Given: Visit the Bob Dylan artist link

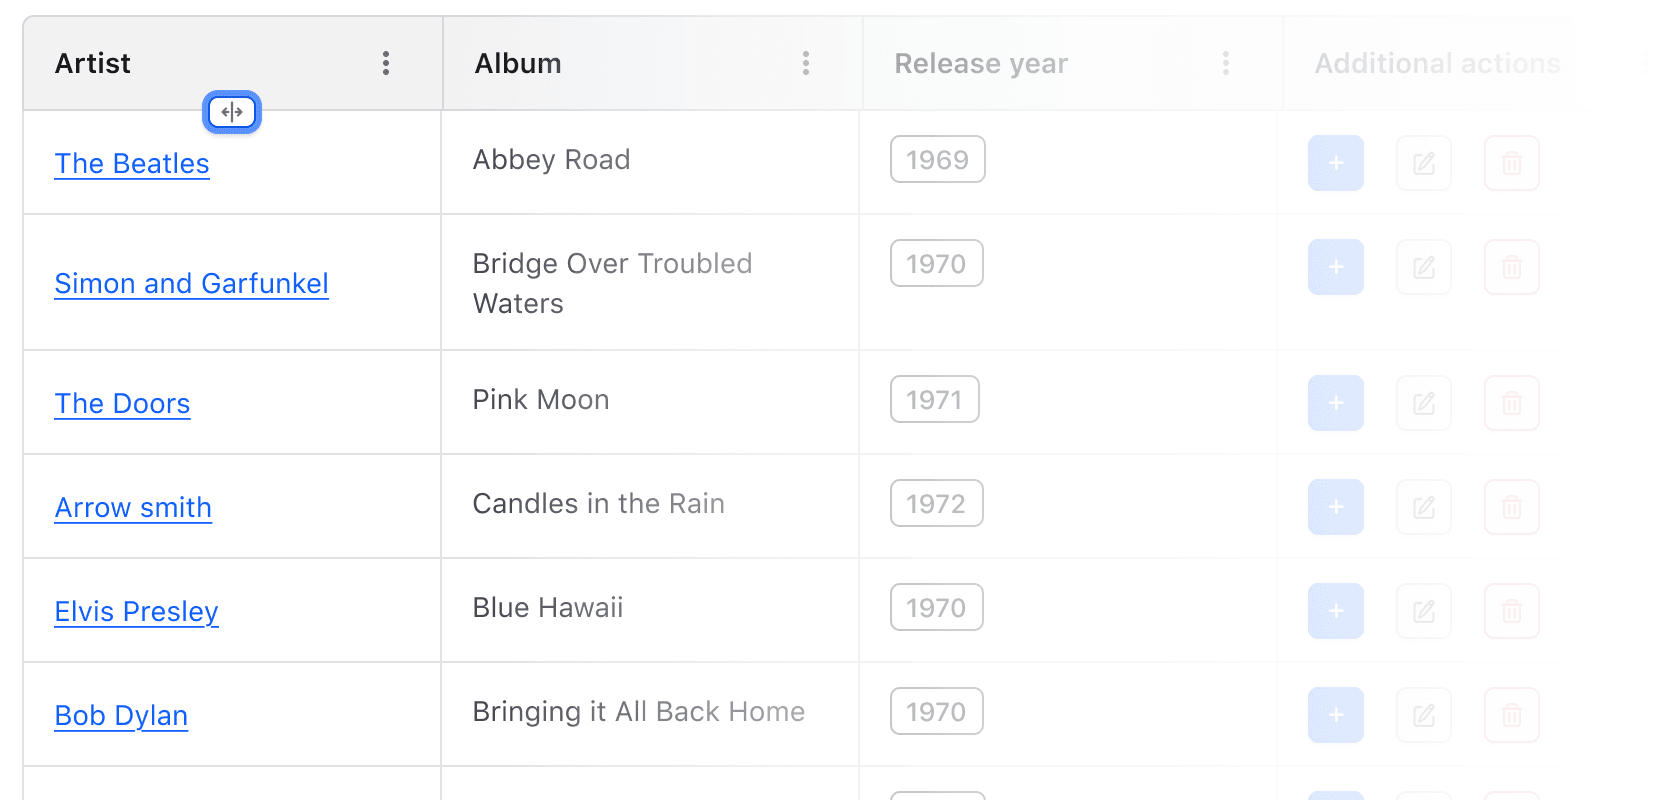Looking at the screenshot, I should coord(121,716).
